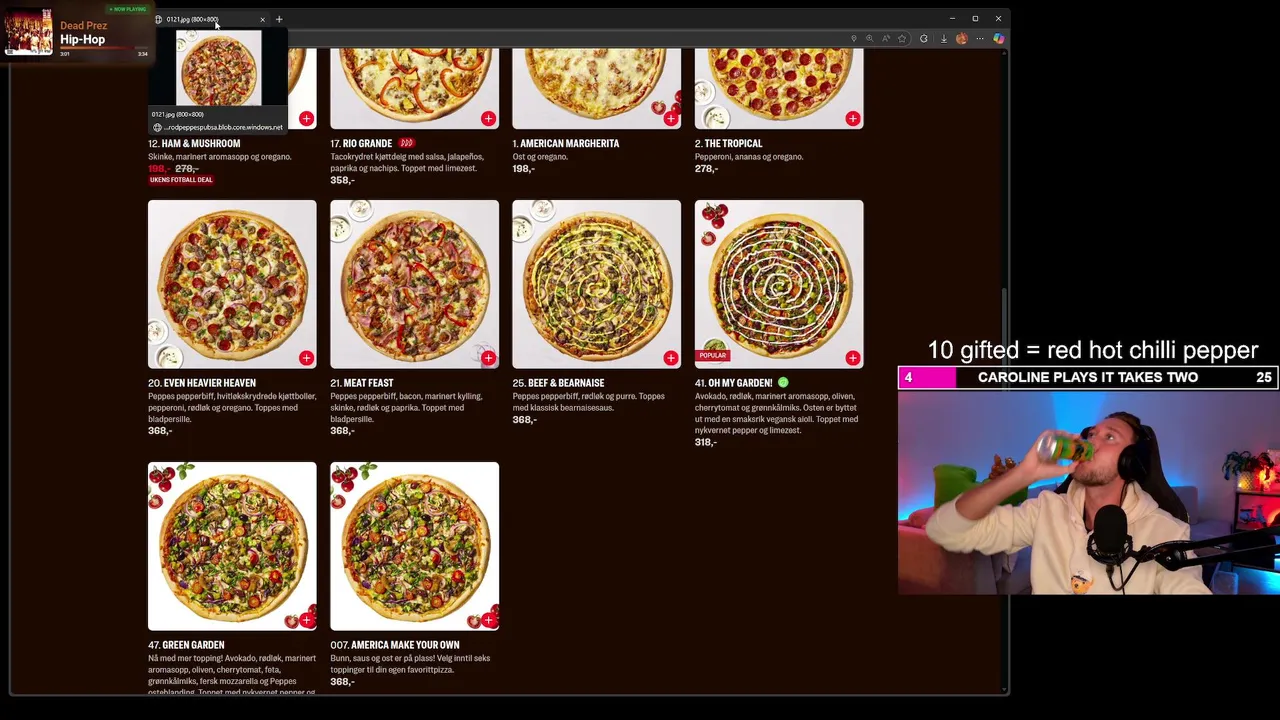This screenshot has height=720, width=1280.
Task: Click the zoom magnifier icon in address bar
Action: coord(869,39)
